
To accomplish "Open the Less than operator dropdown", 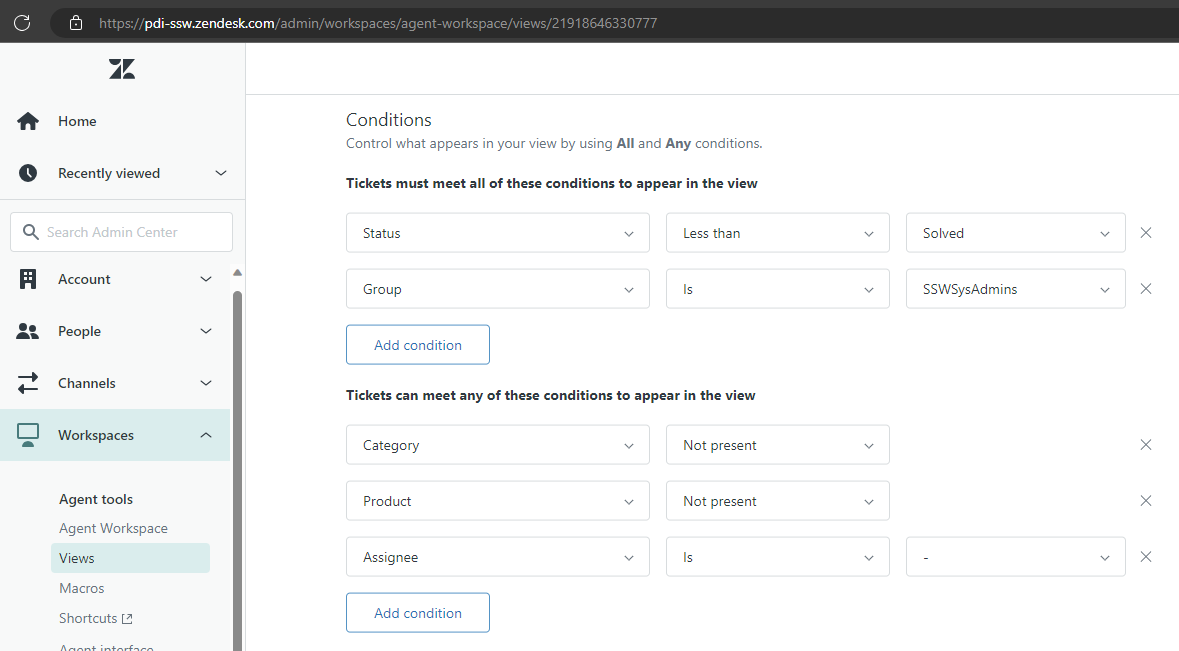I will 777,233.
